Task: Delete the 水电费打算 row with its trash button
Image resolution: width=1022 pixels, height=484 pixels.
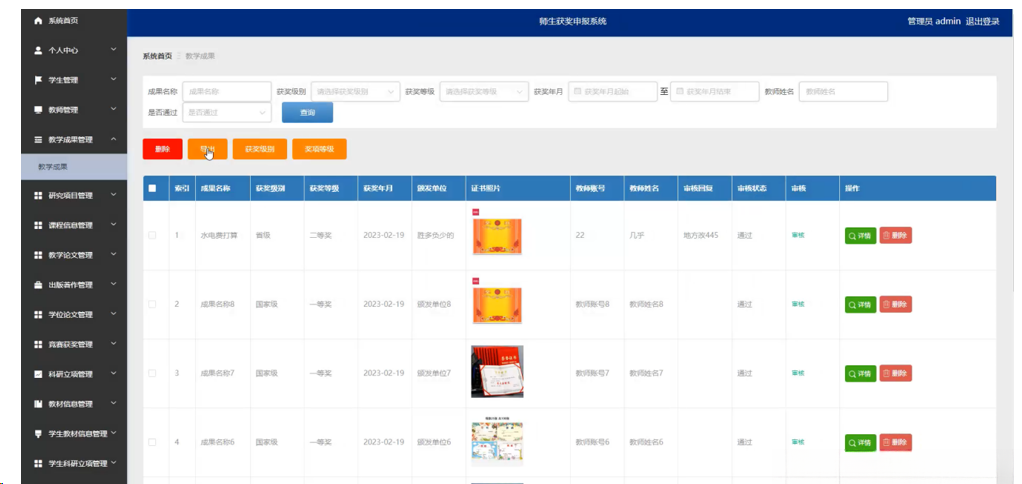Action: (x=896, y=236)
